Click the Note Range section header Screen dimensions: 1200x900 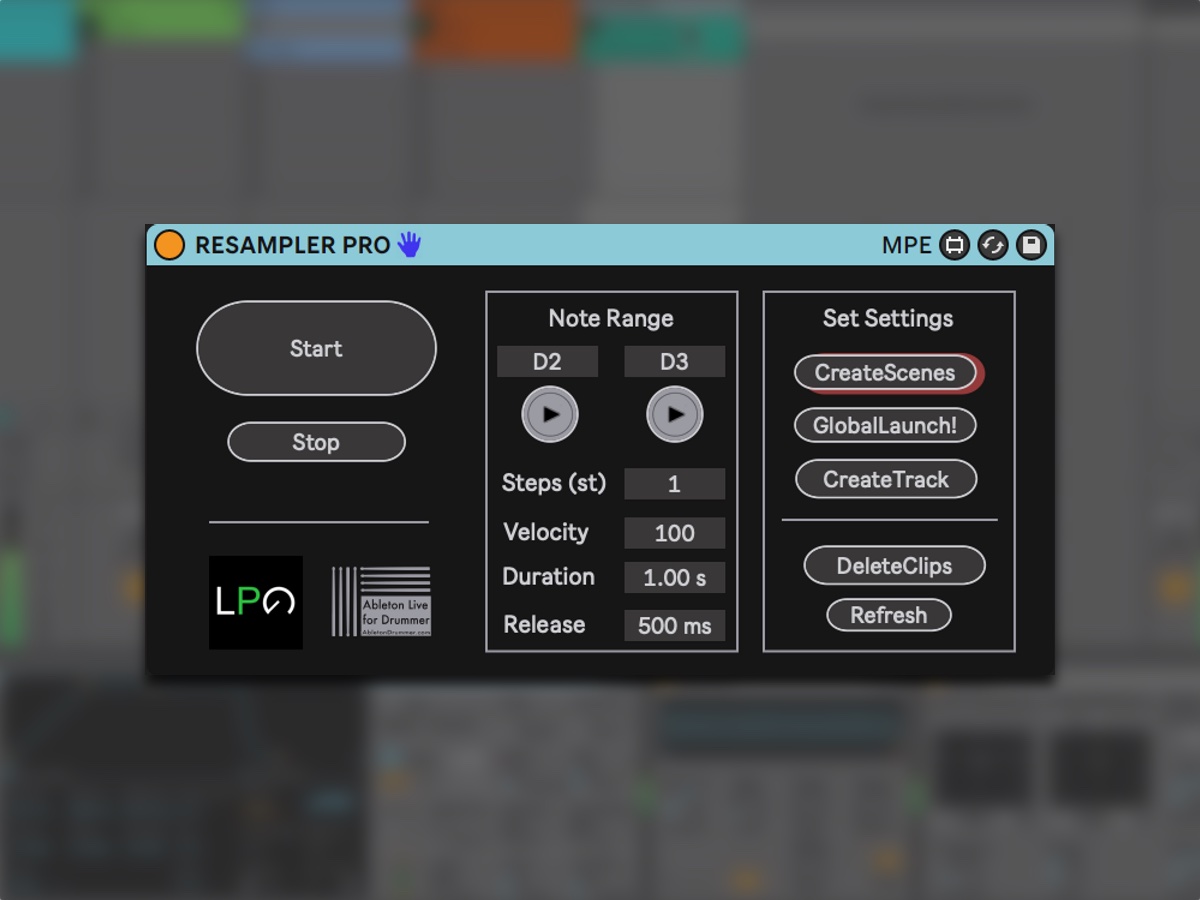pos(610,318)
